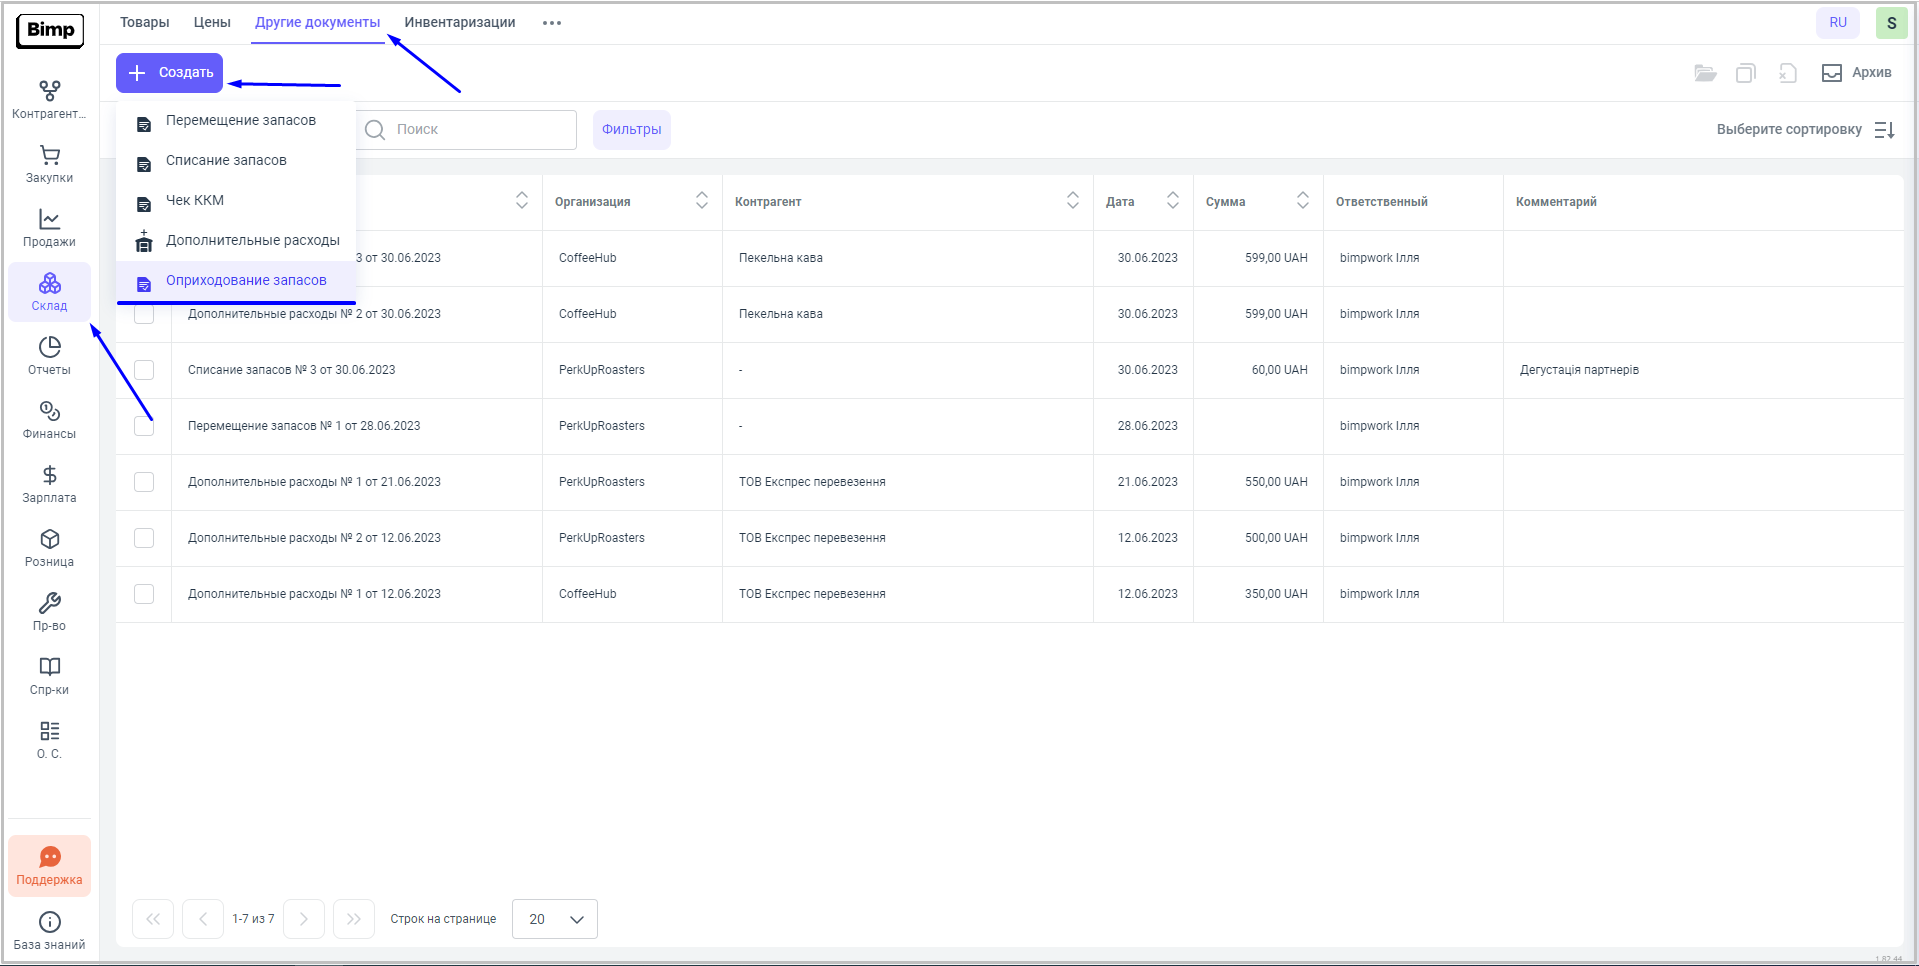The height and width of the screenshot is (966, 1919).
Task: Toggle sorting on Сумма column
Action: [x=1302, y=201]
